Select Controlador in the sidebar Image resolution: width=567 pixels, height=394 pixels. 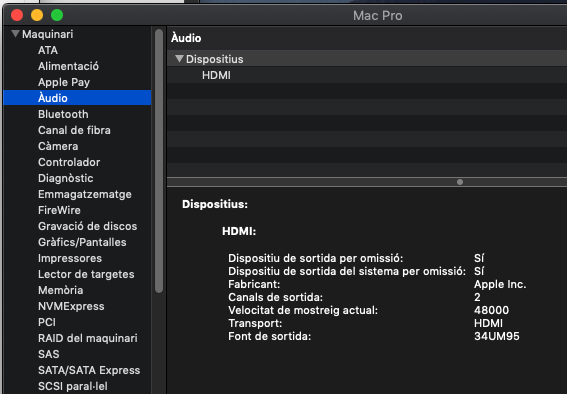(x=69, y=162)
